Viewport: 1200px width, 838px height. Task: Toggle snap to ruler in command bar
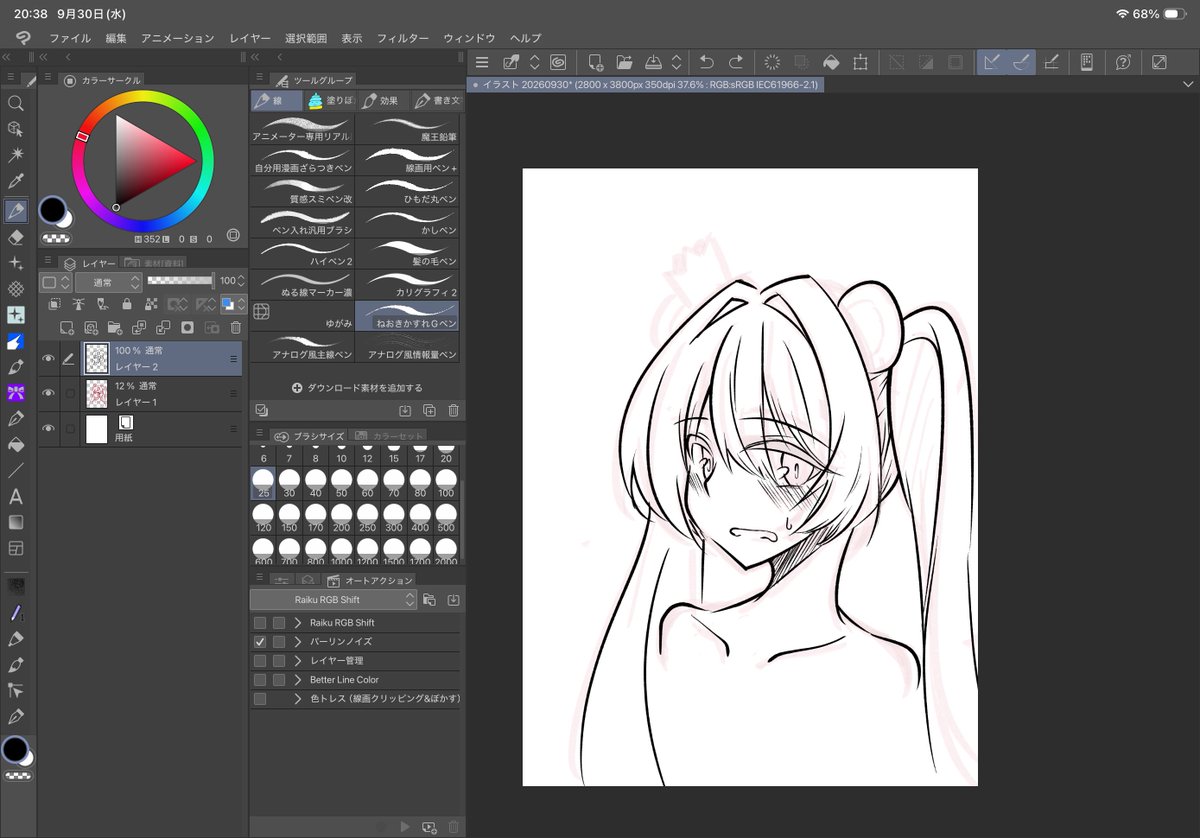[x=991, y=62]
